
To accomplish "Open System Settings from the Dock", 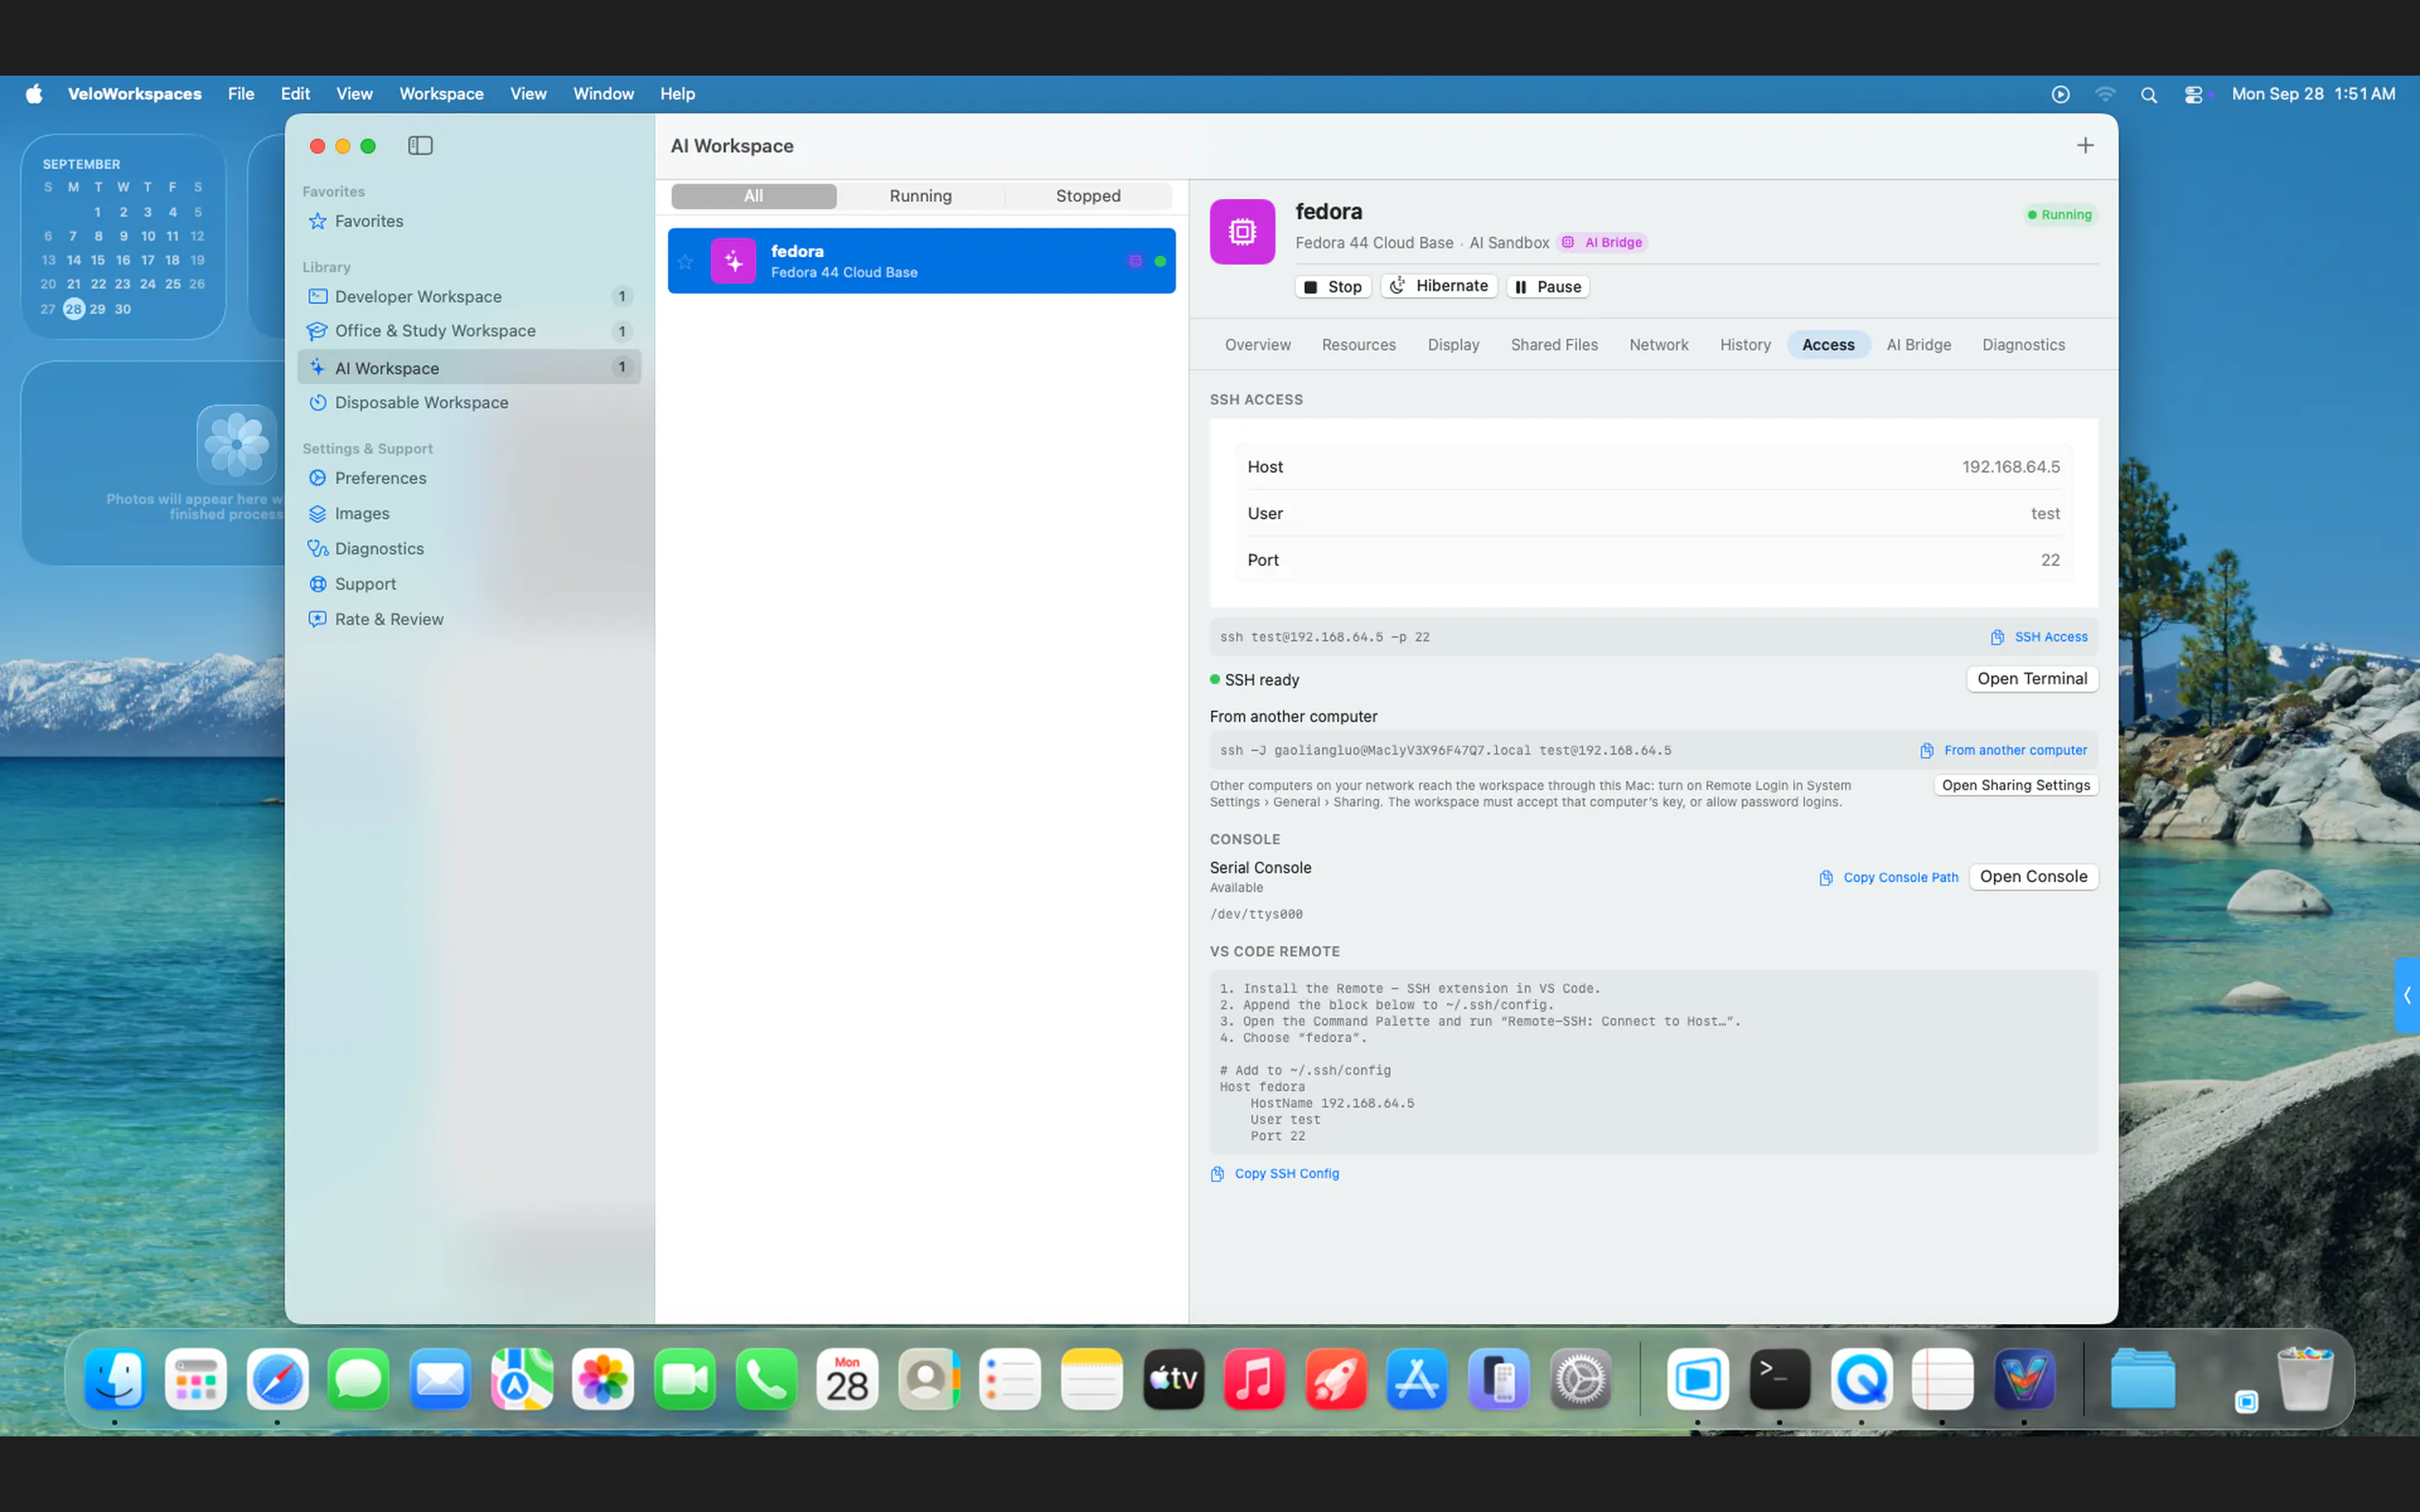I will coord(1580,1380).
